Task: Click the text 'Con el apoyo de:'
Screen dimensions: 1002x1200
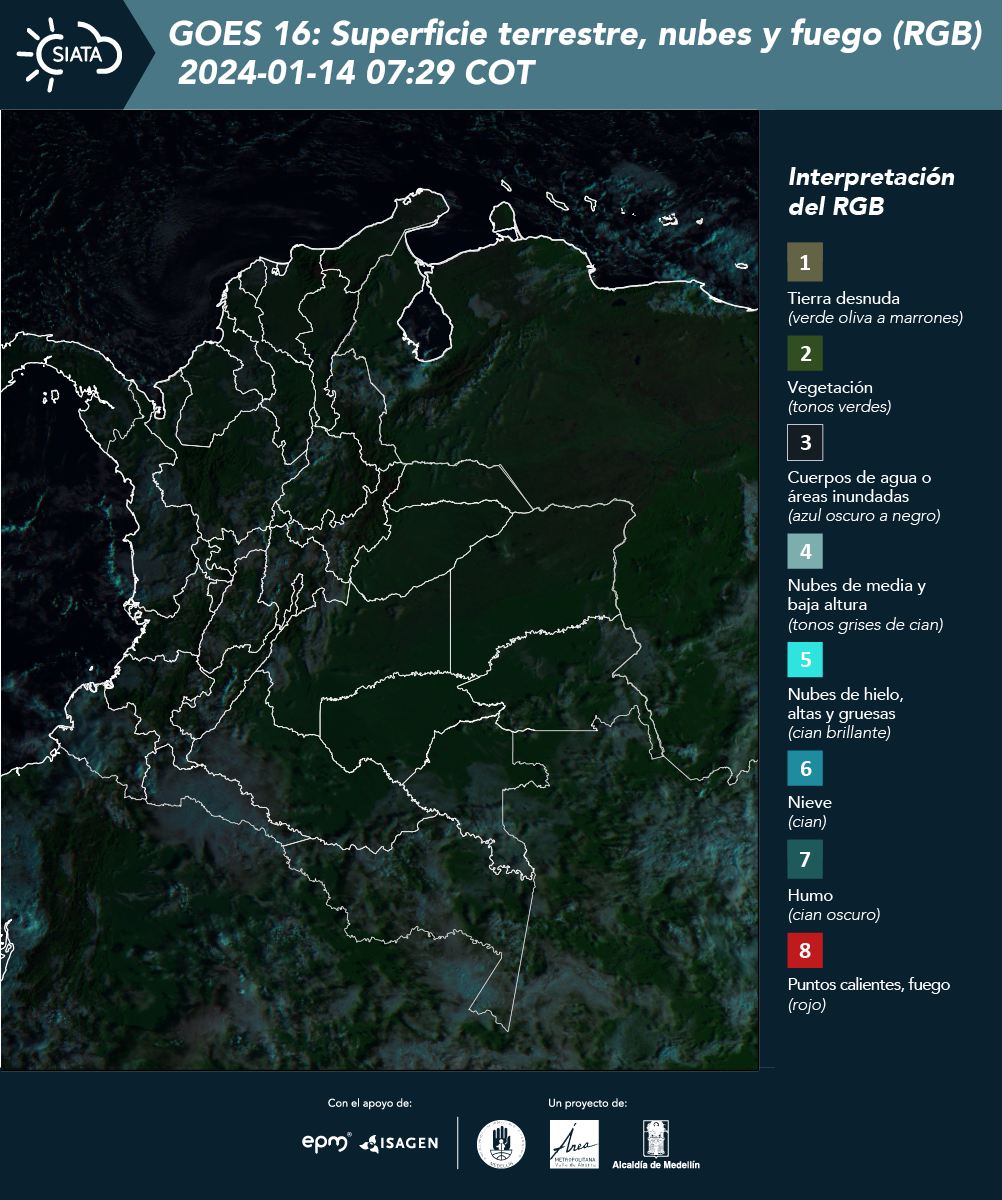Action: 370,1103
